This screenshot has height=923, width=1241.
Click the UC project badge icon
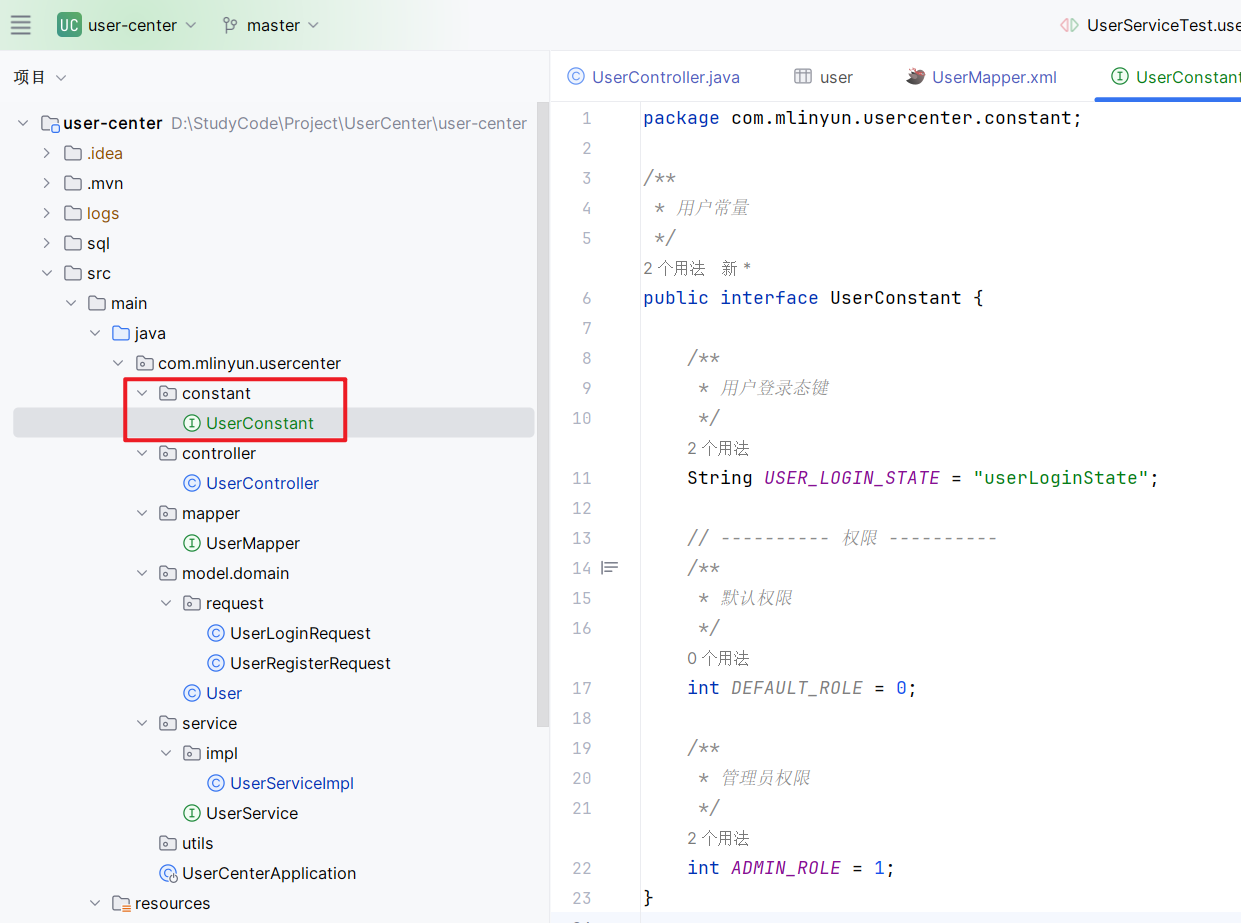point(69,25)
